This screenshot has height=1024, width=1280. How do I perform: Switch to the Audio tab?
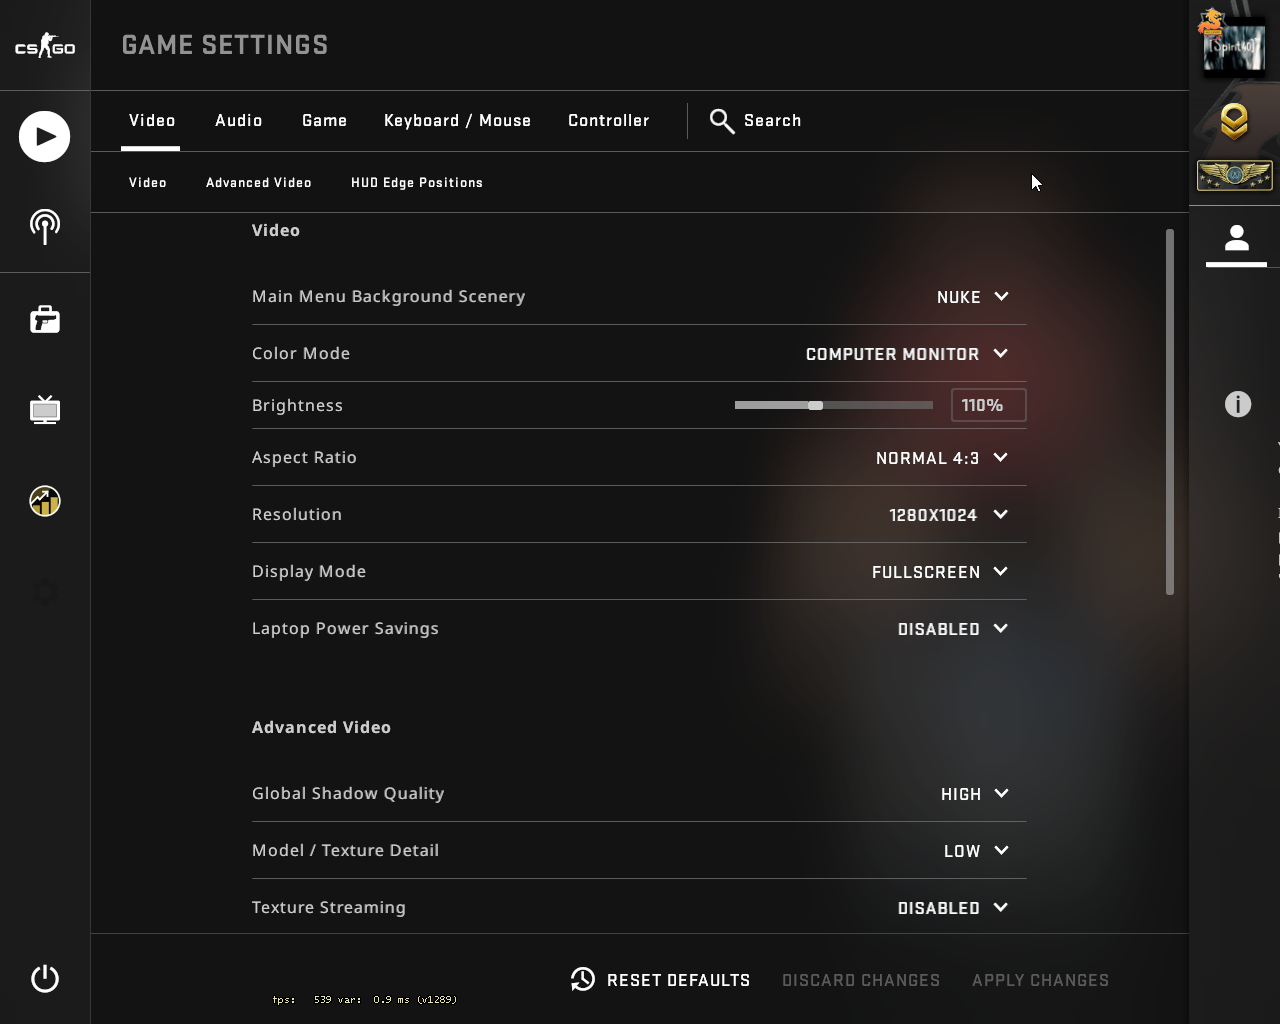(239, 121)
